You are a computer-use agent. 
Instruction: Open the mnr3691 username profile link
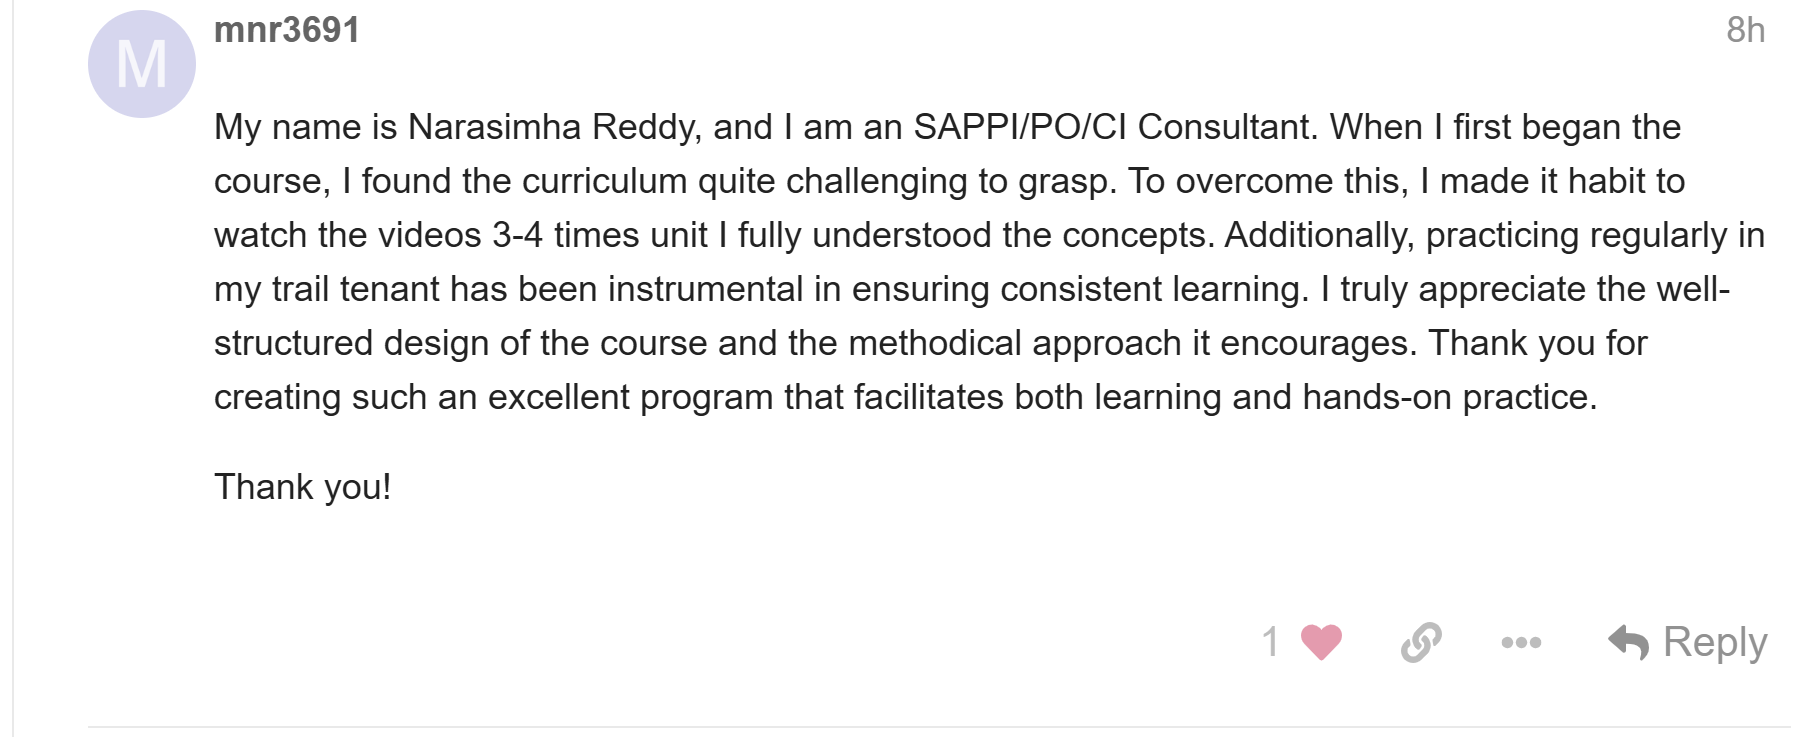pos(287,30)
